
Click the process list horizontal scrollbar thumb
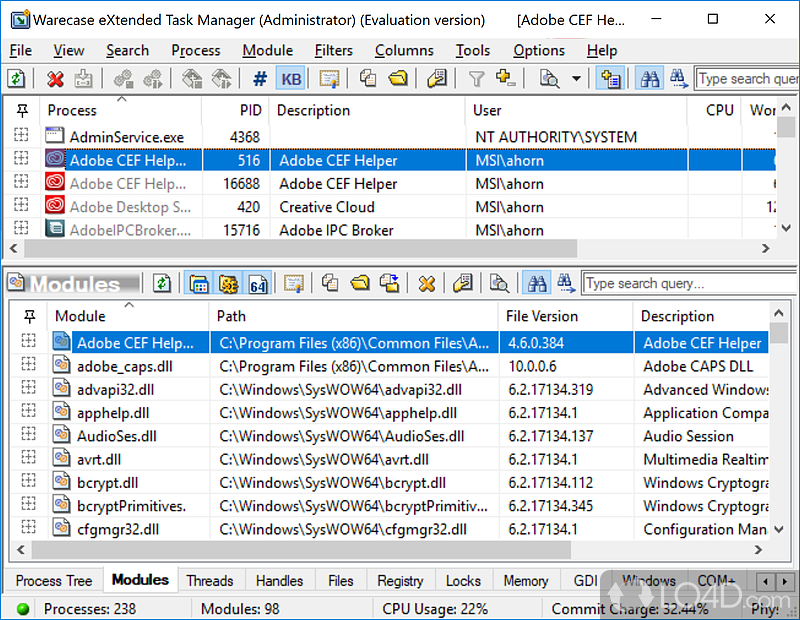click(301, 249)
